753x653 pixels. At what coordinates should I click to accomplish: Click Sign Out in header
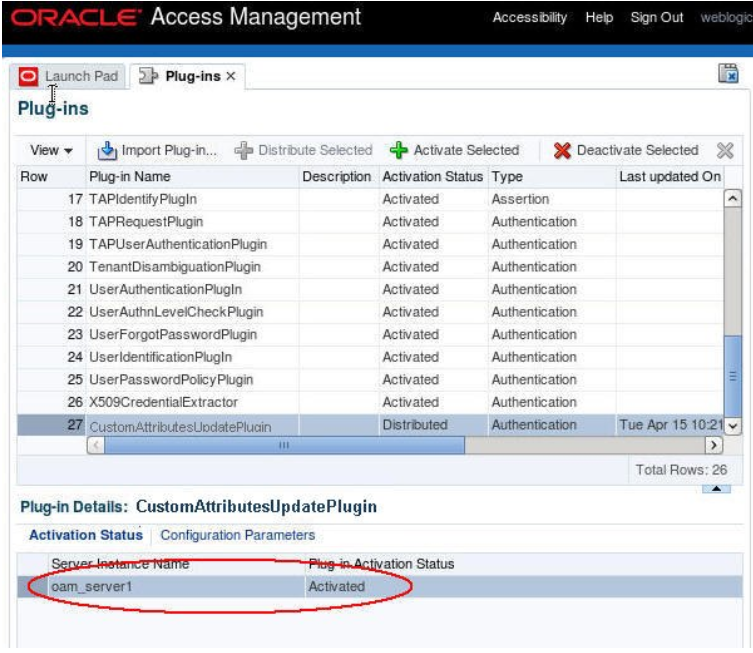(x=656, y=18)
